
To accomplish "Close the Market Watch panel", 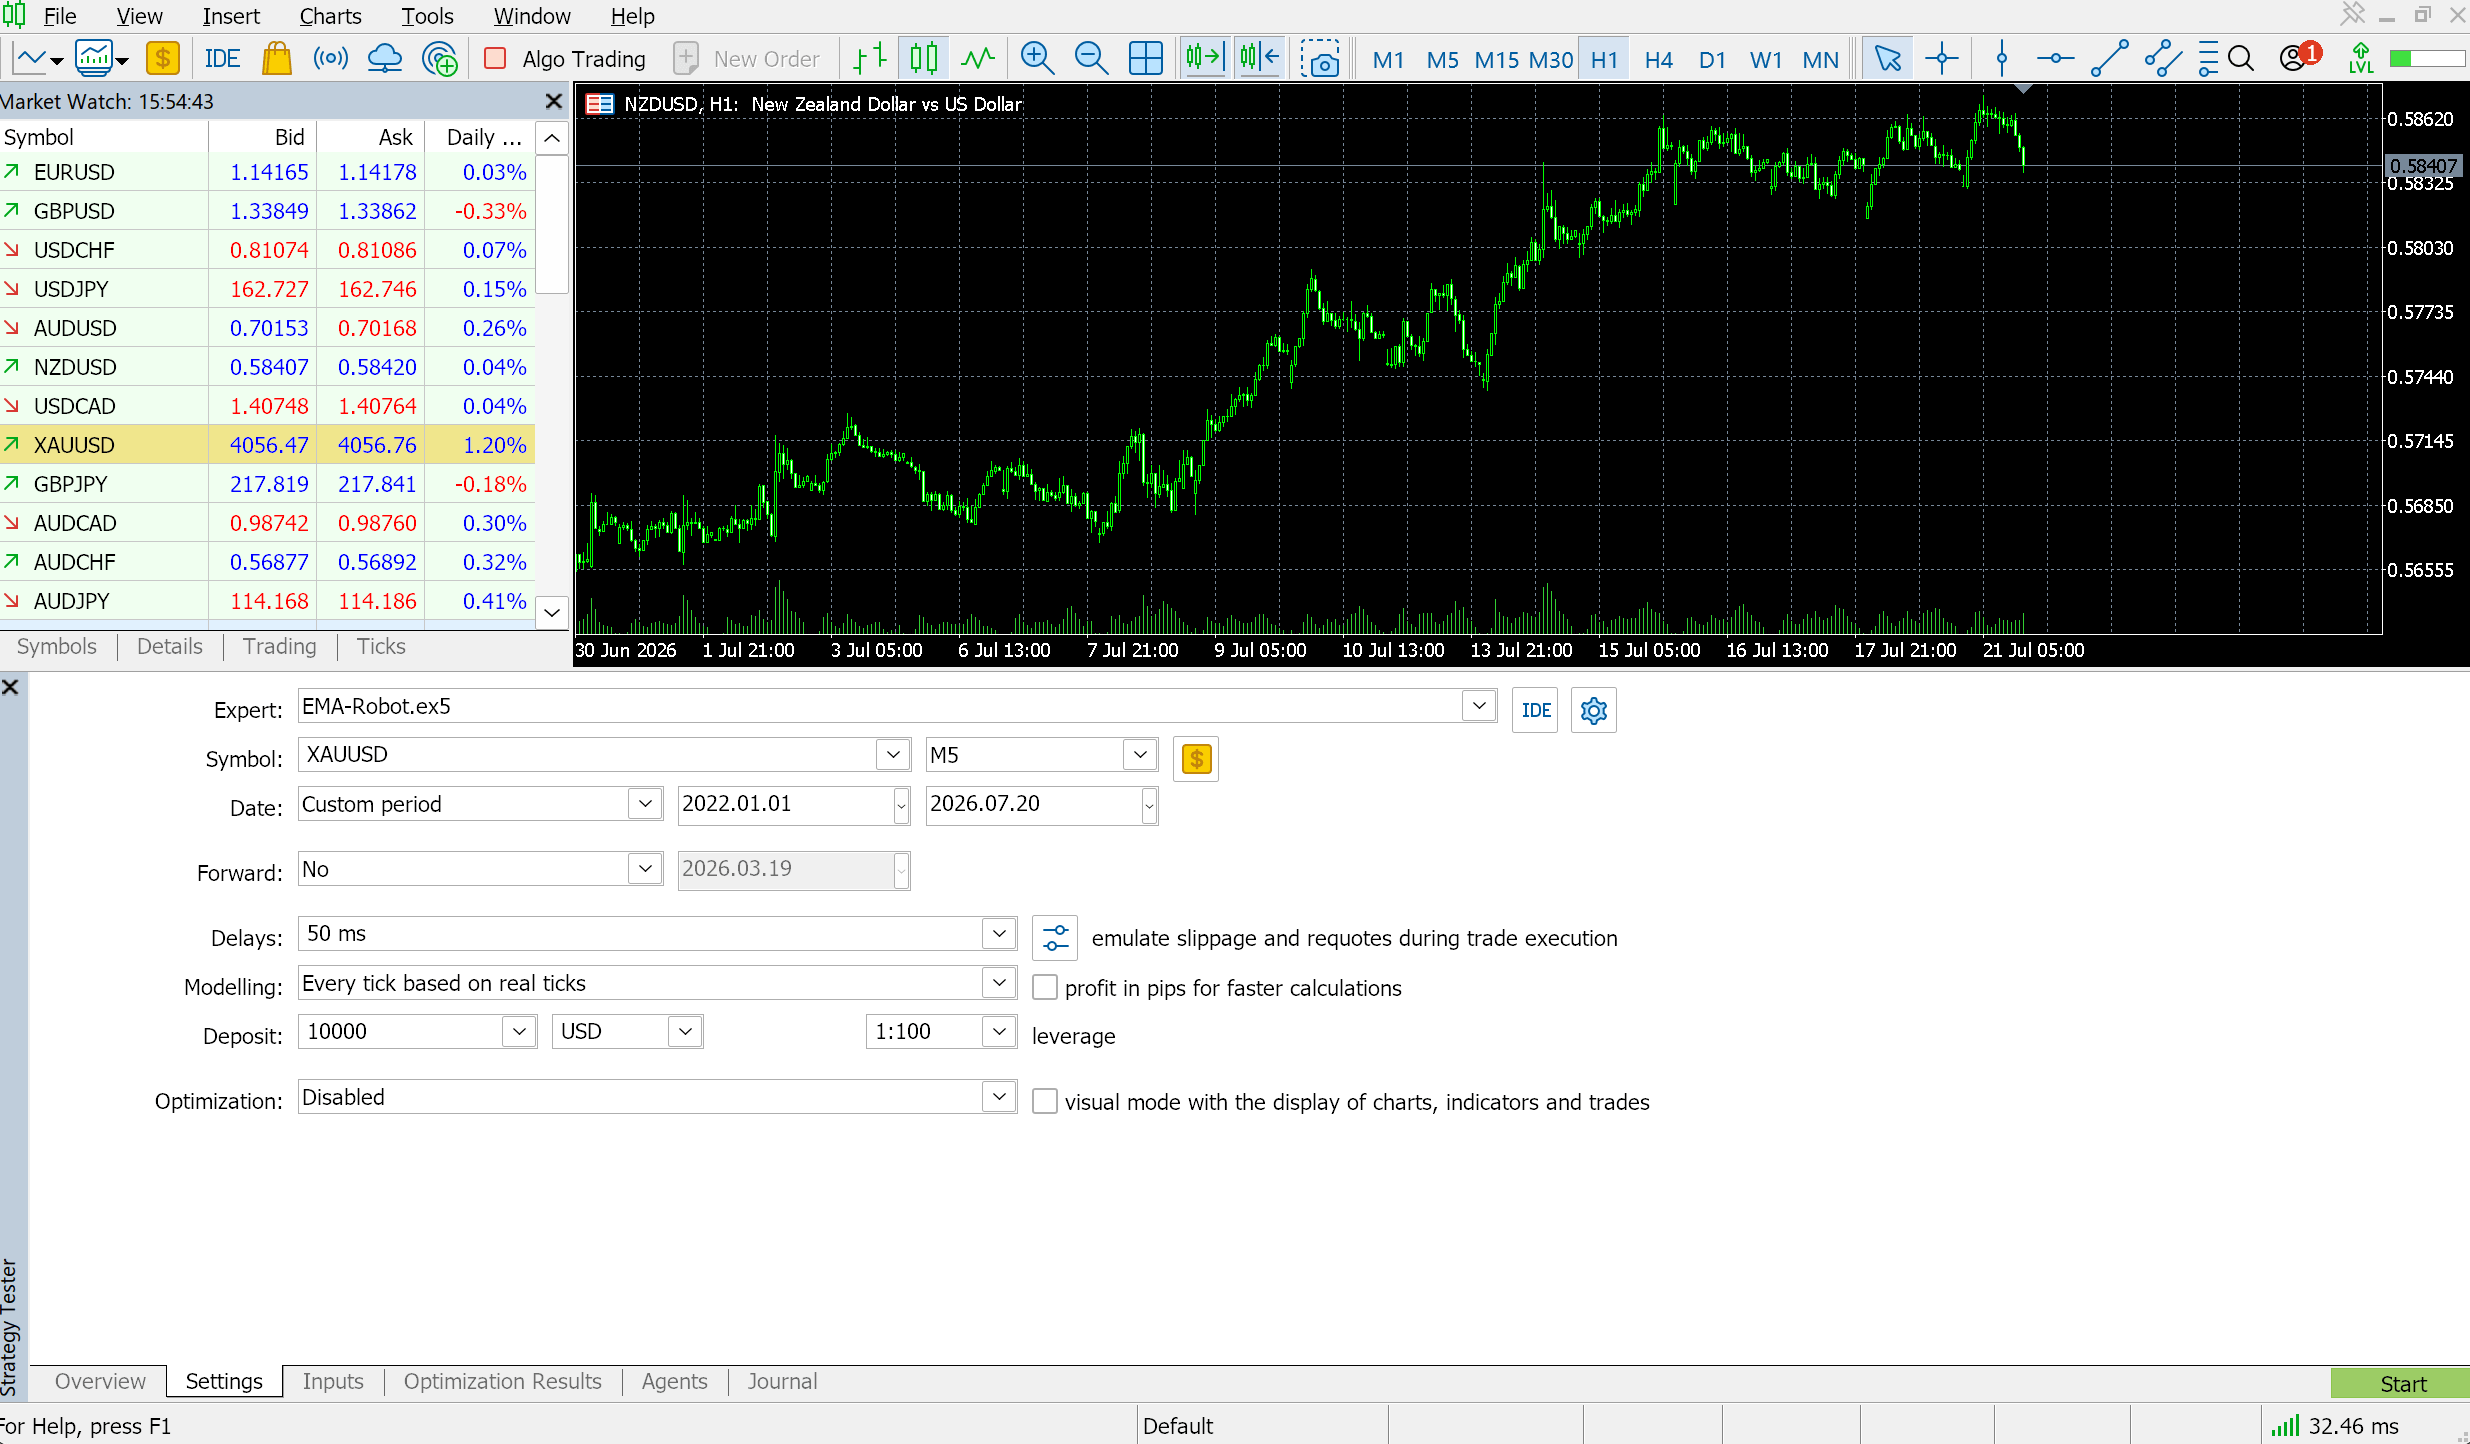I will pyautogui.click(x=553, y=101).
